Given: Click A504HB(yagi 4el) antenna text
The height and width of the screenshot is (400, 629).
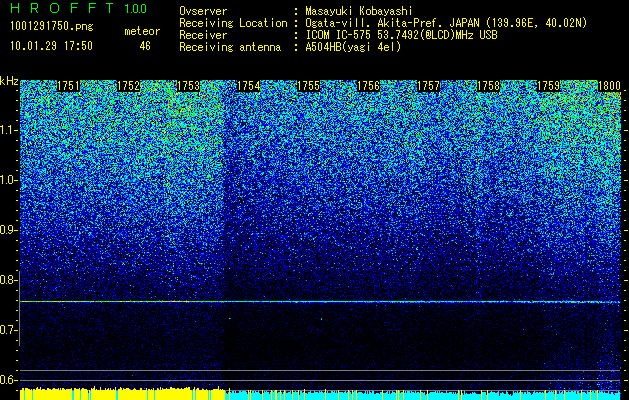Looking at the screenshot, I should [x=353, y=47].
